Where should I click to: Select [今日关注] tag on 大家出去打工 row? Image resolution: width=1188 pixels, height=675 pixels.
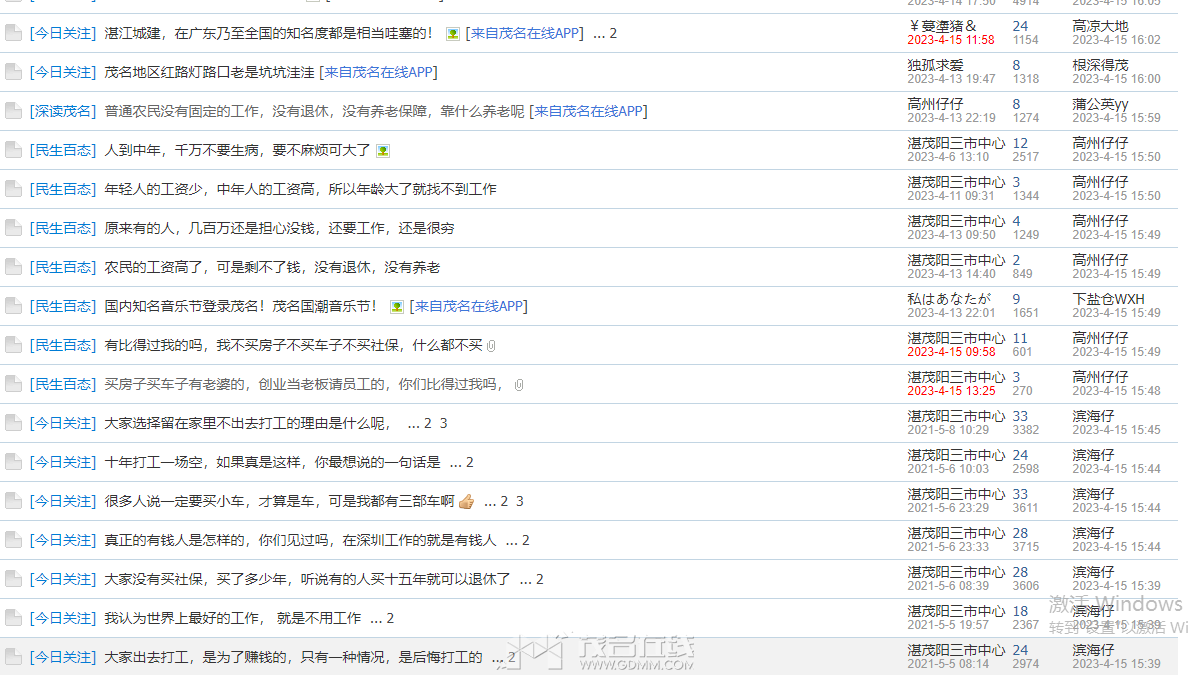tap(63, 657)
